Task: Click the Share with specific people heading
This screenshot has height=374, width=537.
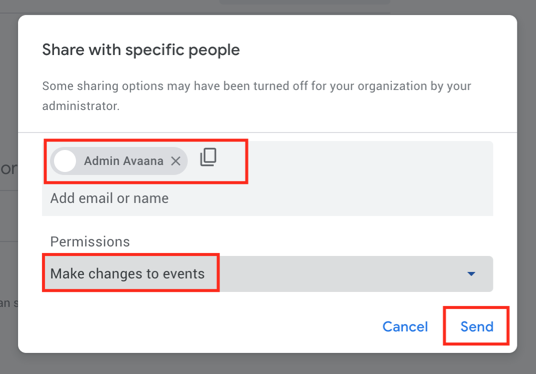Action: 141,50
